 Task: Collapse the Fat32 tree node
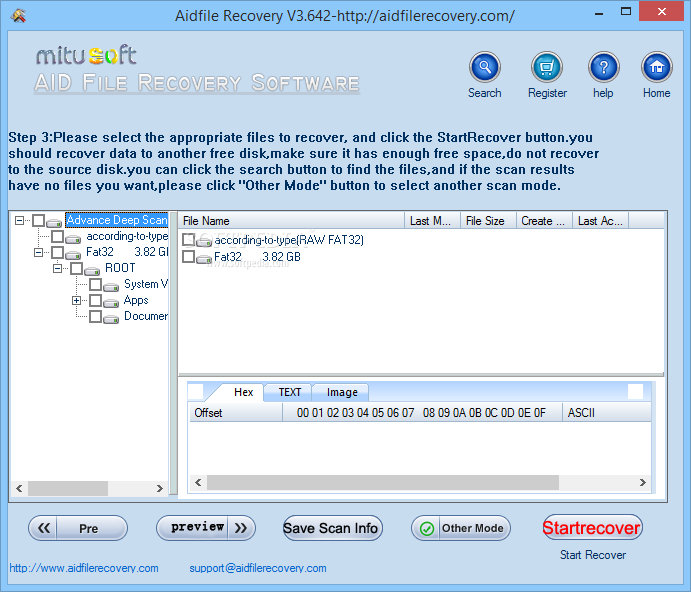point(38,252)
